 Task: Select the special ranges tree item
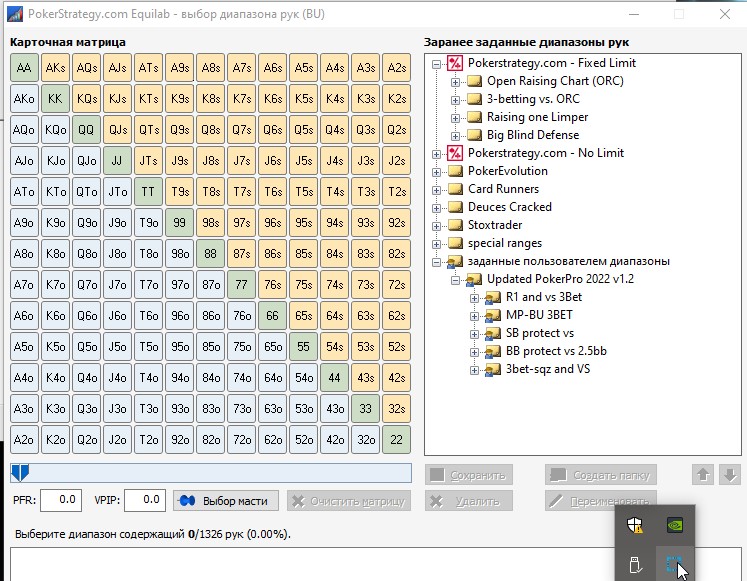tap(505, 243)
